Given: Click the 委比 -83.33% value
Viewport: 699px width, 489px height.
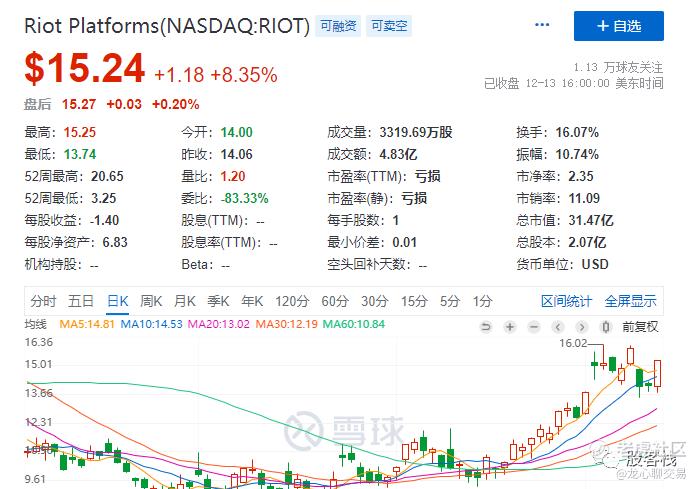Looking at the screenshot, I should point(245,198).
